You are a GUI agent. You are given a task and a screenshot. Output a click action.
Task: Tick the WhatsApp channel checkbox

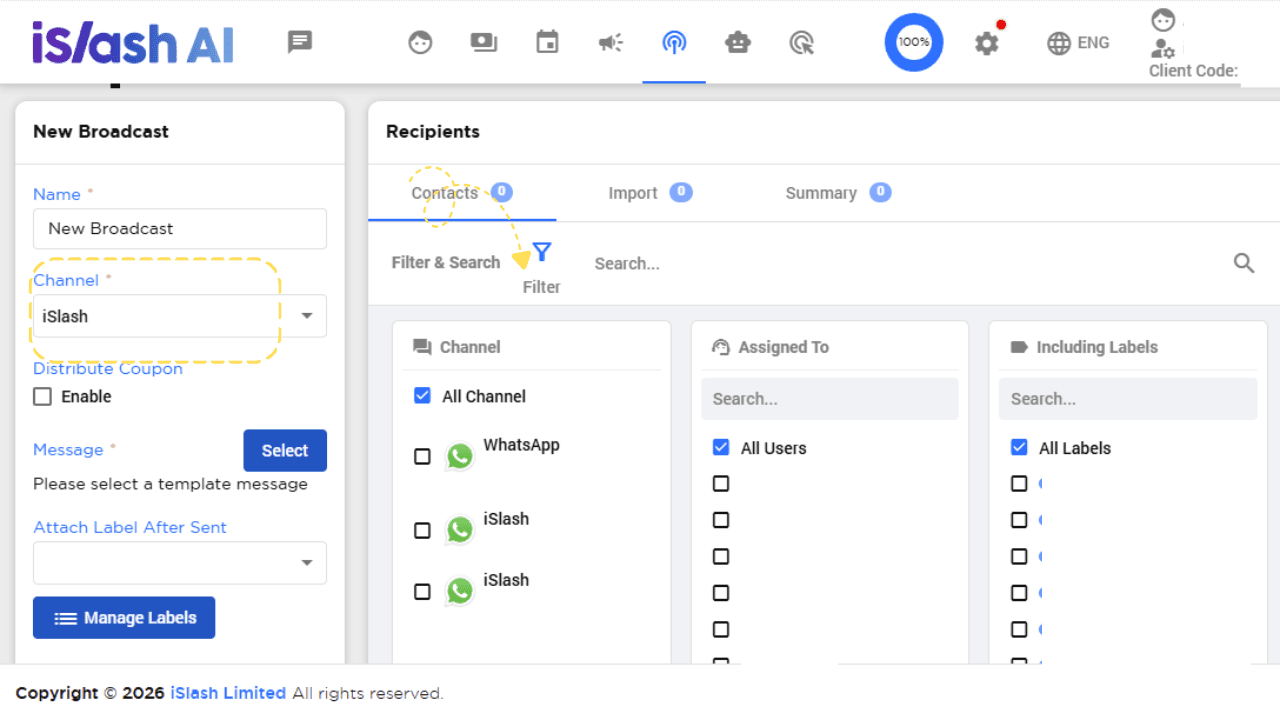[422, 457]
